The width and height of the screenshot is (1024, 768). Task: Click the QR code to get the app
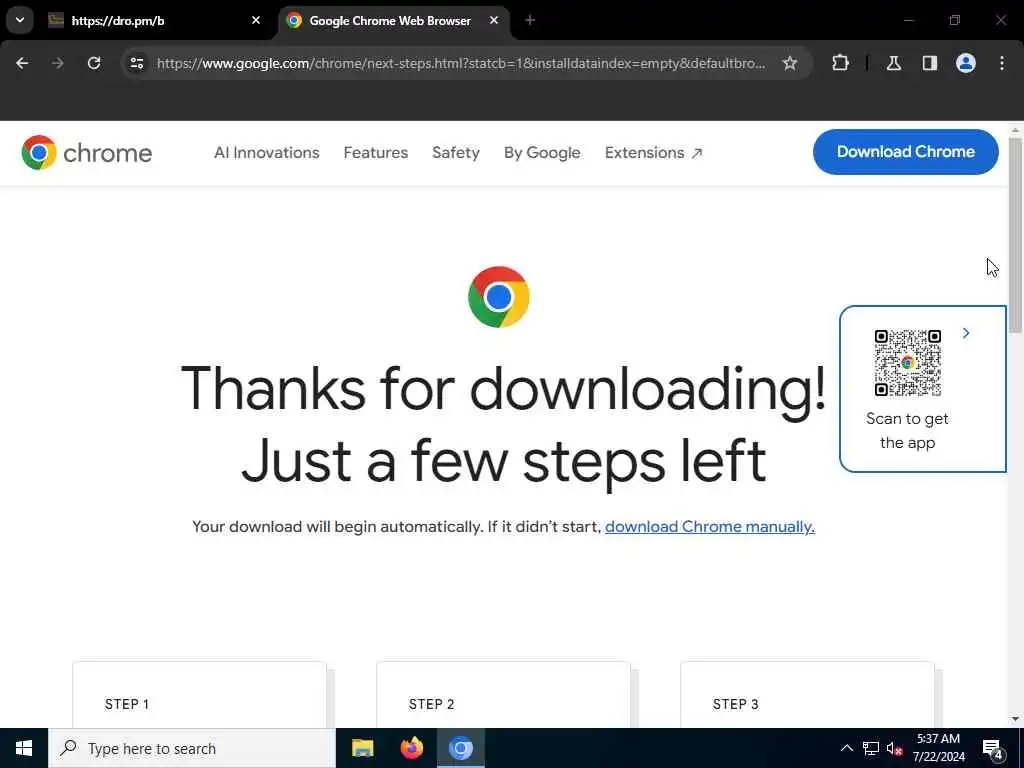908,363
